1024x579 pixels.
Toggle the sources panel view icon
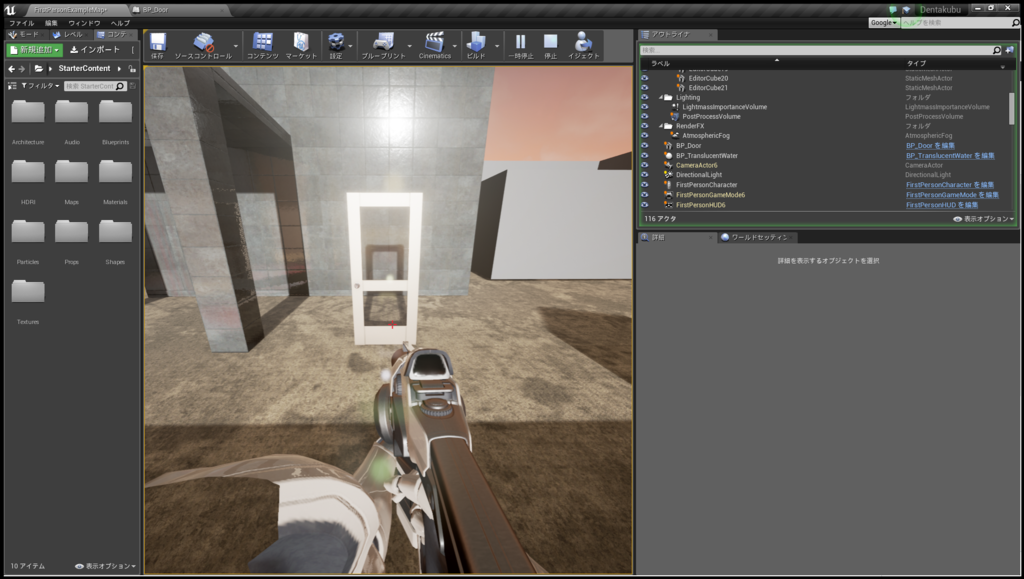click(x=12, y=86)
